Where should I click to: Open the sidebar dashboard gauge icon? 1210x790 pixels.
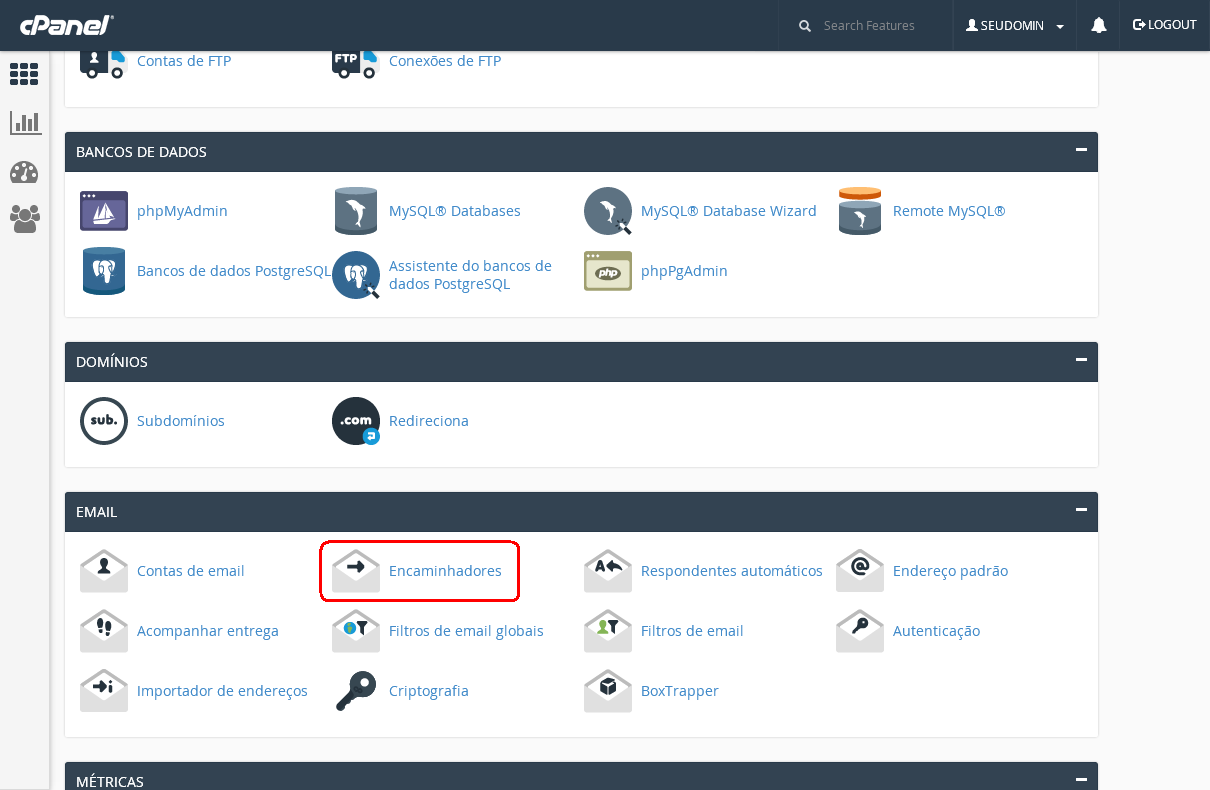click(x=24, y=172)
